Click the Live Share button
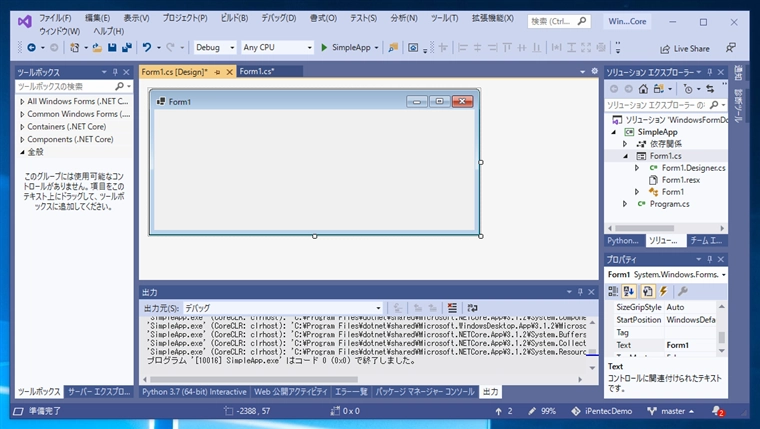760x429 pixels. (685, 48)
